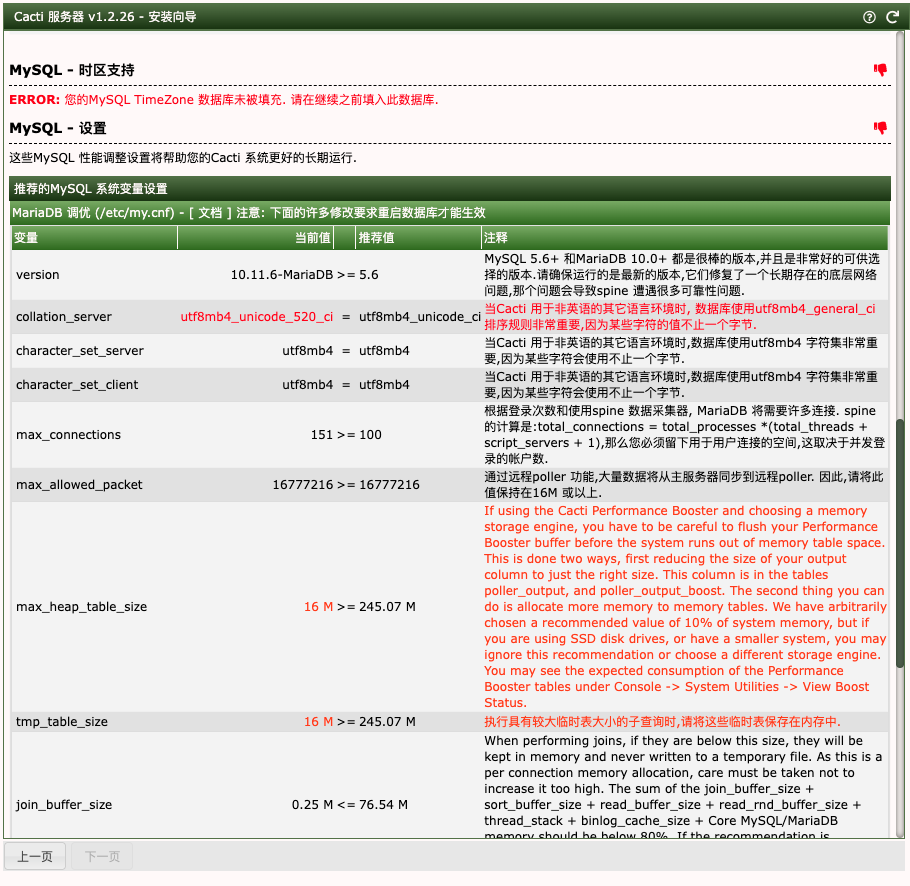Screen dimensions: 910x886
Task: Click the red tmp_table_size note text
Action: pyautogui.click(x=662, y=722)
